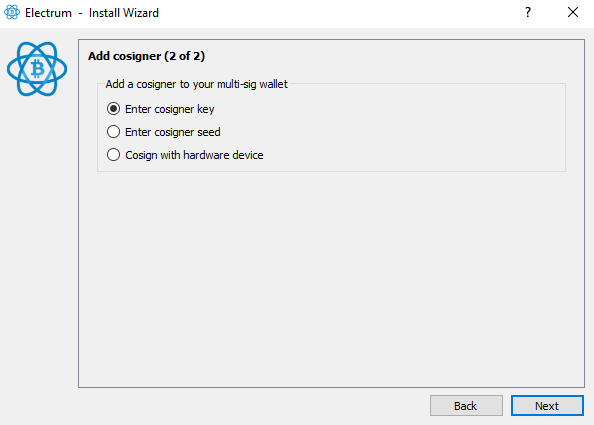This screenshot has width=594, height=425.
Task: Proceed with the Next button
Action: coord(547,406)
